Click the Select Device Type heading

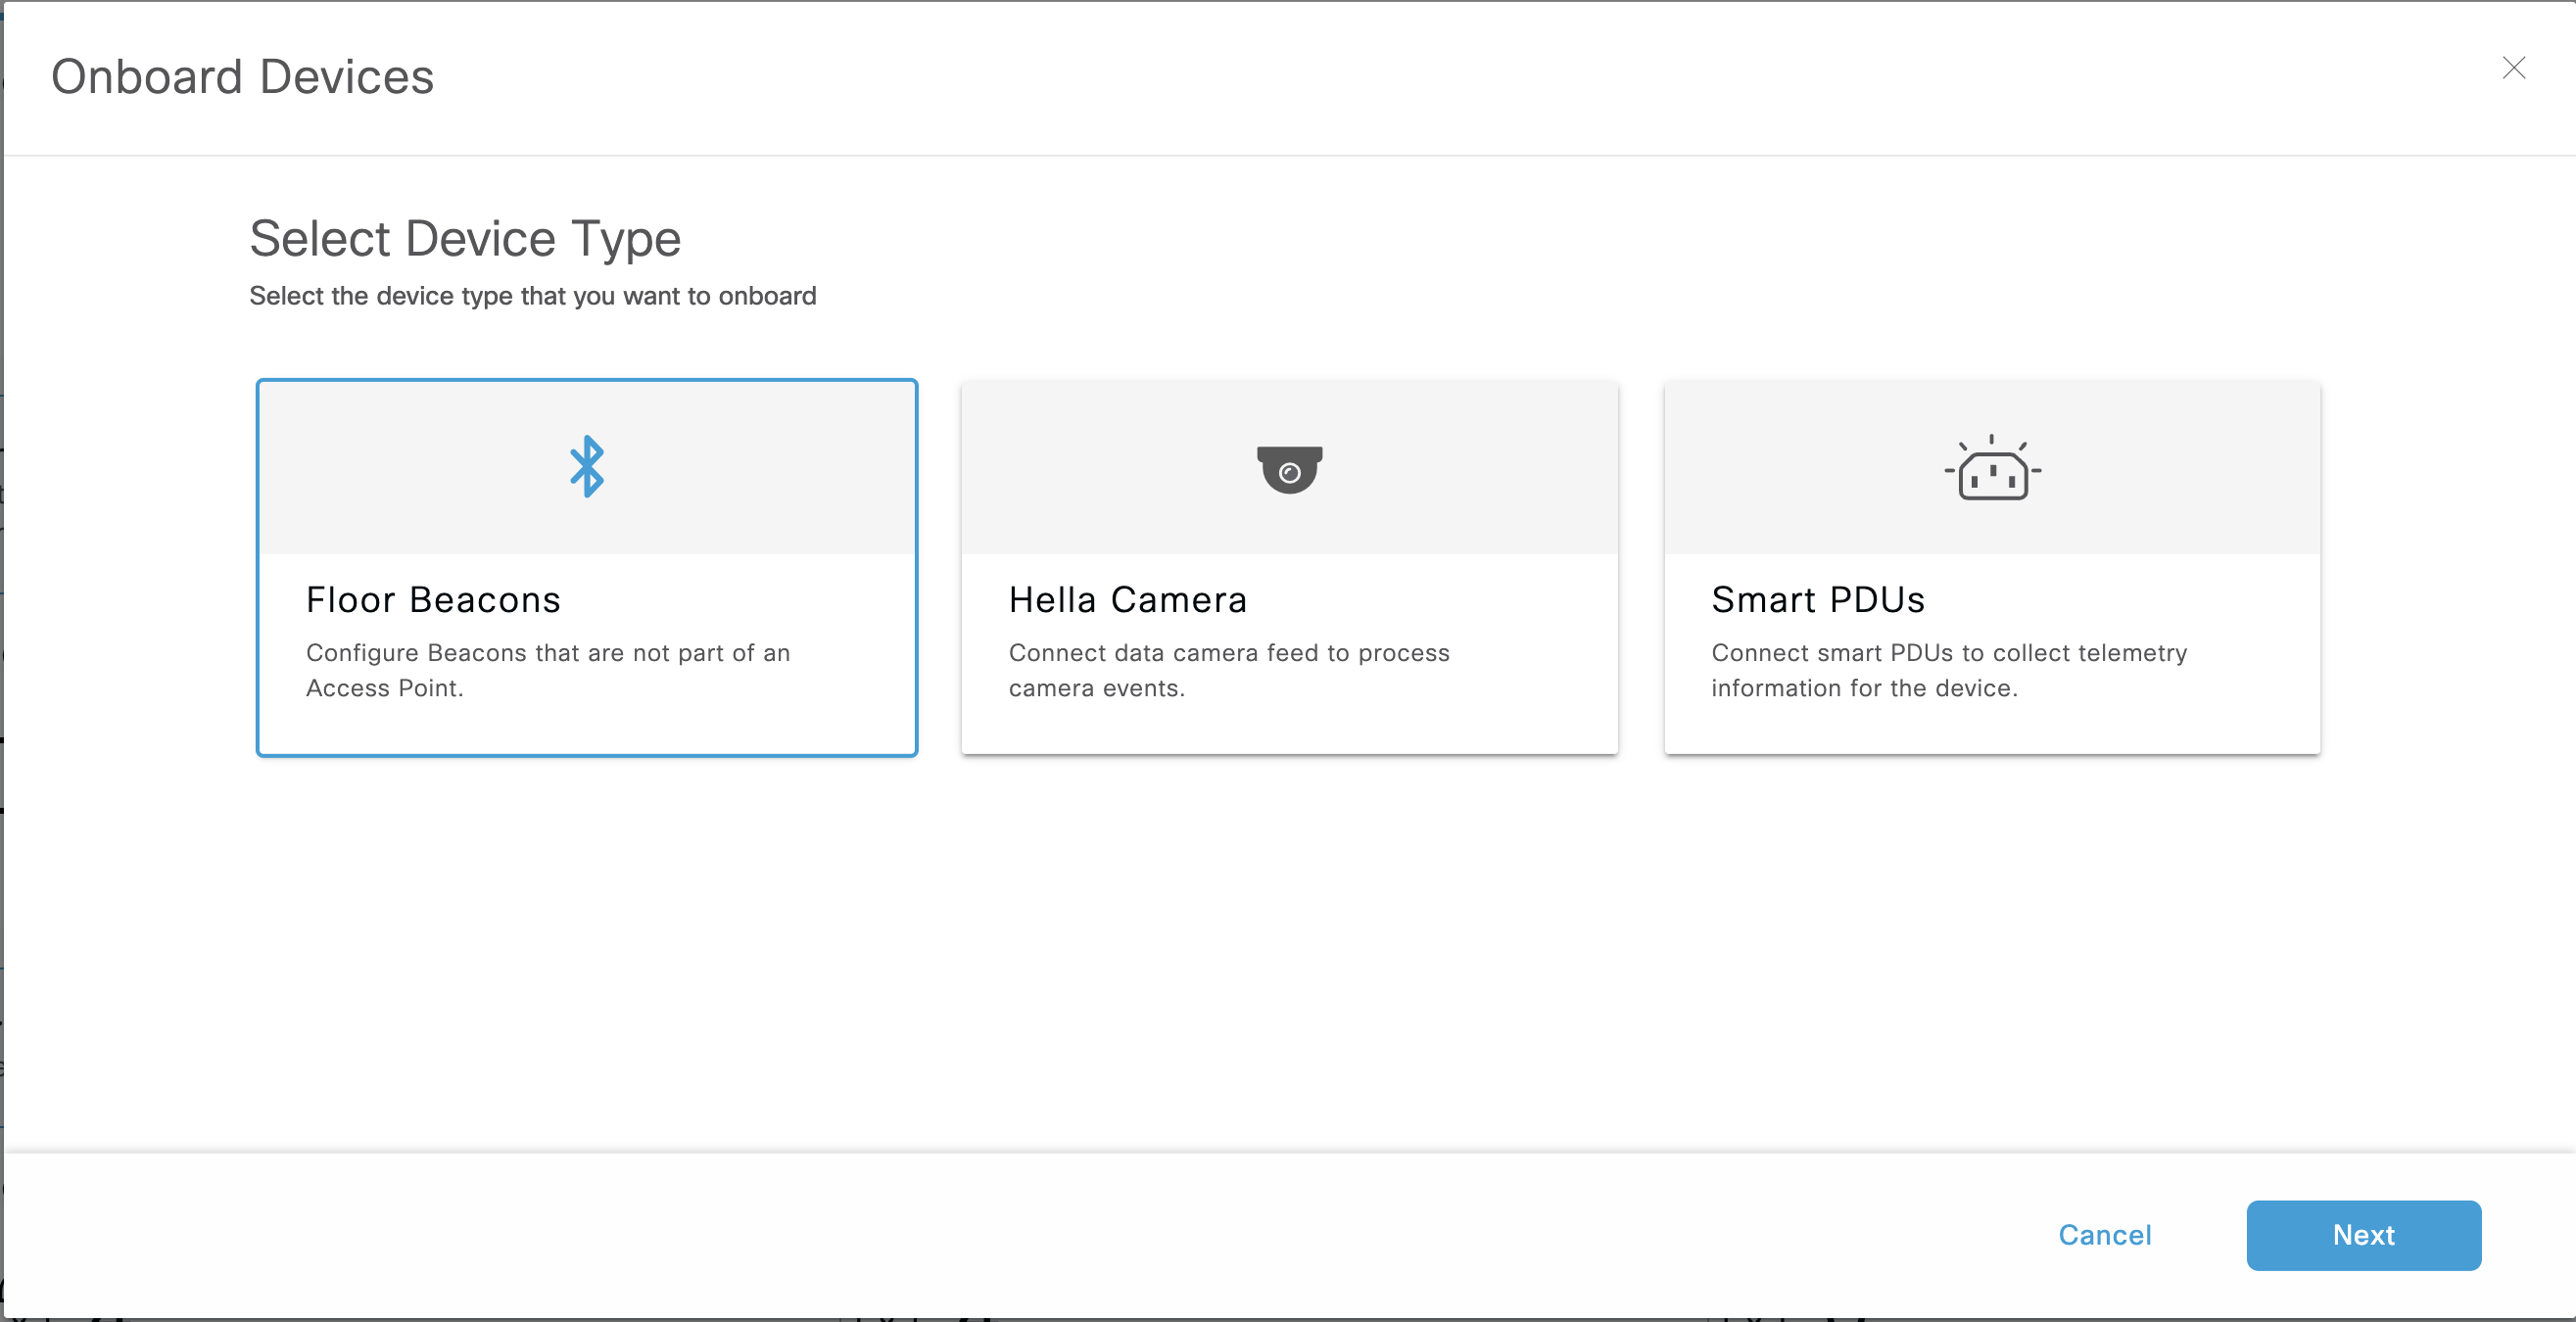point(465,238)
